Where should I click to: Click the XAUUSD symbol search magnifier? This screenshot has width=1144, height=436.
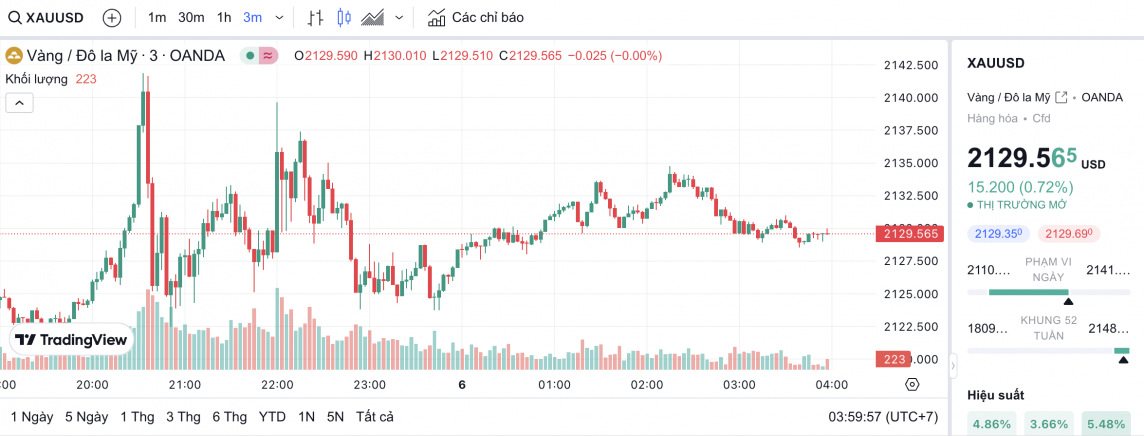coord(16,17)
